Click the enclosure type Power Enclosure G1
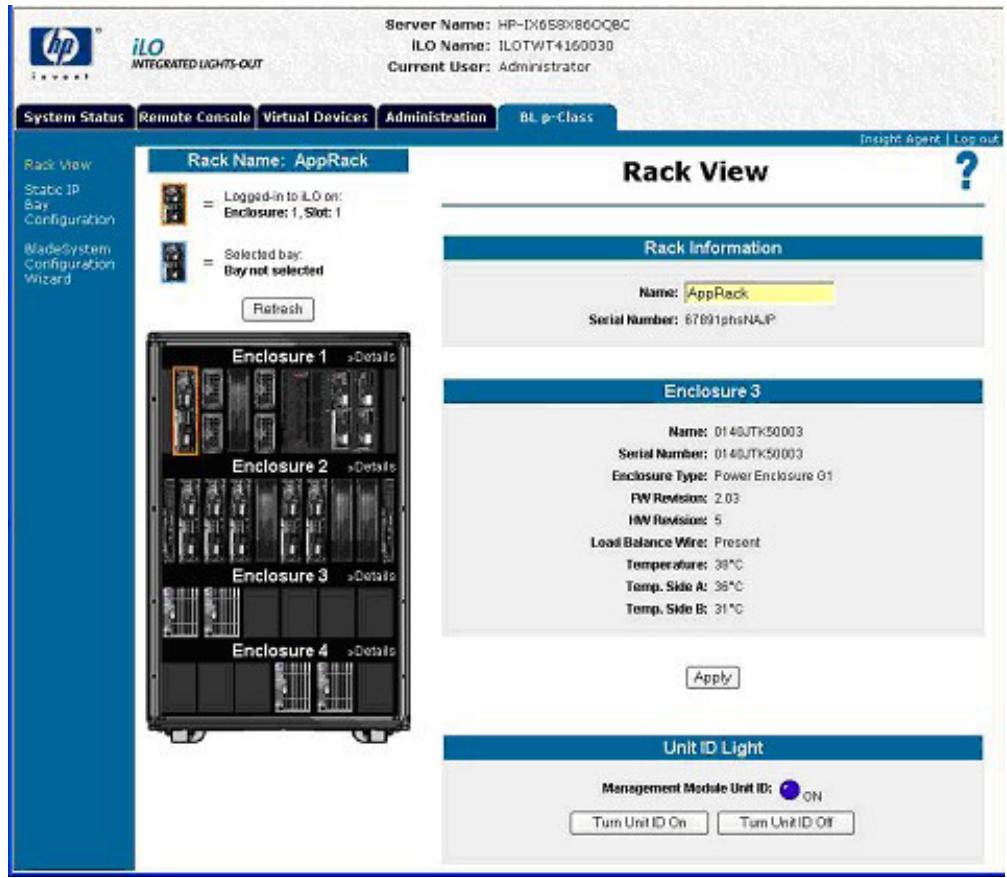 773,476
